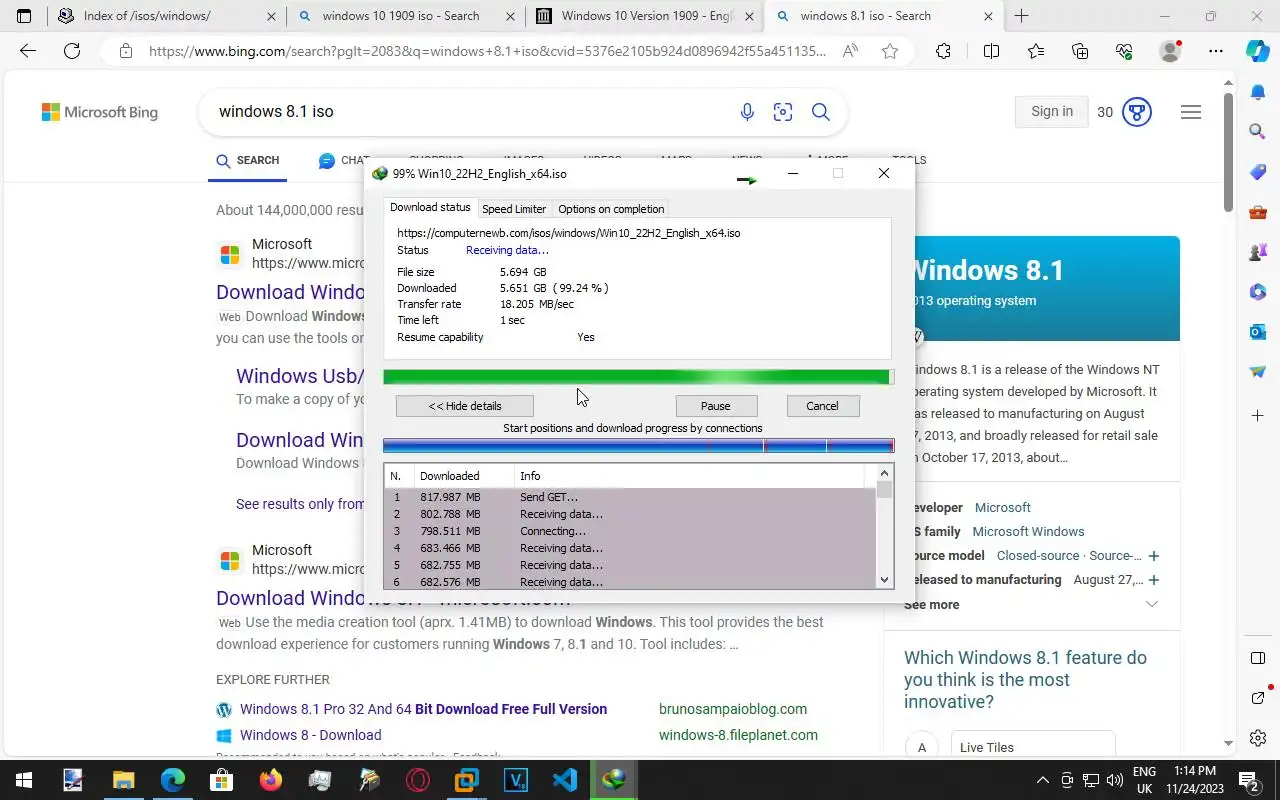Click Sign in on Bing

1052,112
